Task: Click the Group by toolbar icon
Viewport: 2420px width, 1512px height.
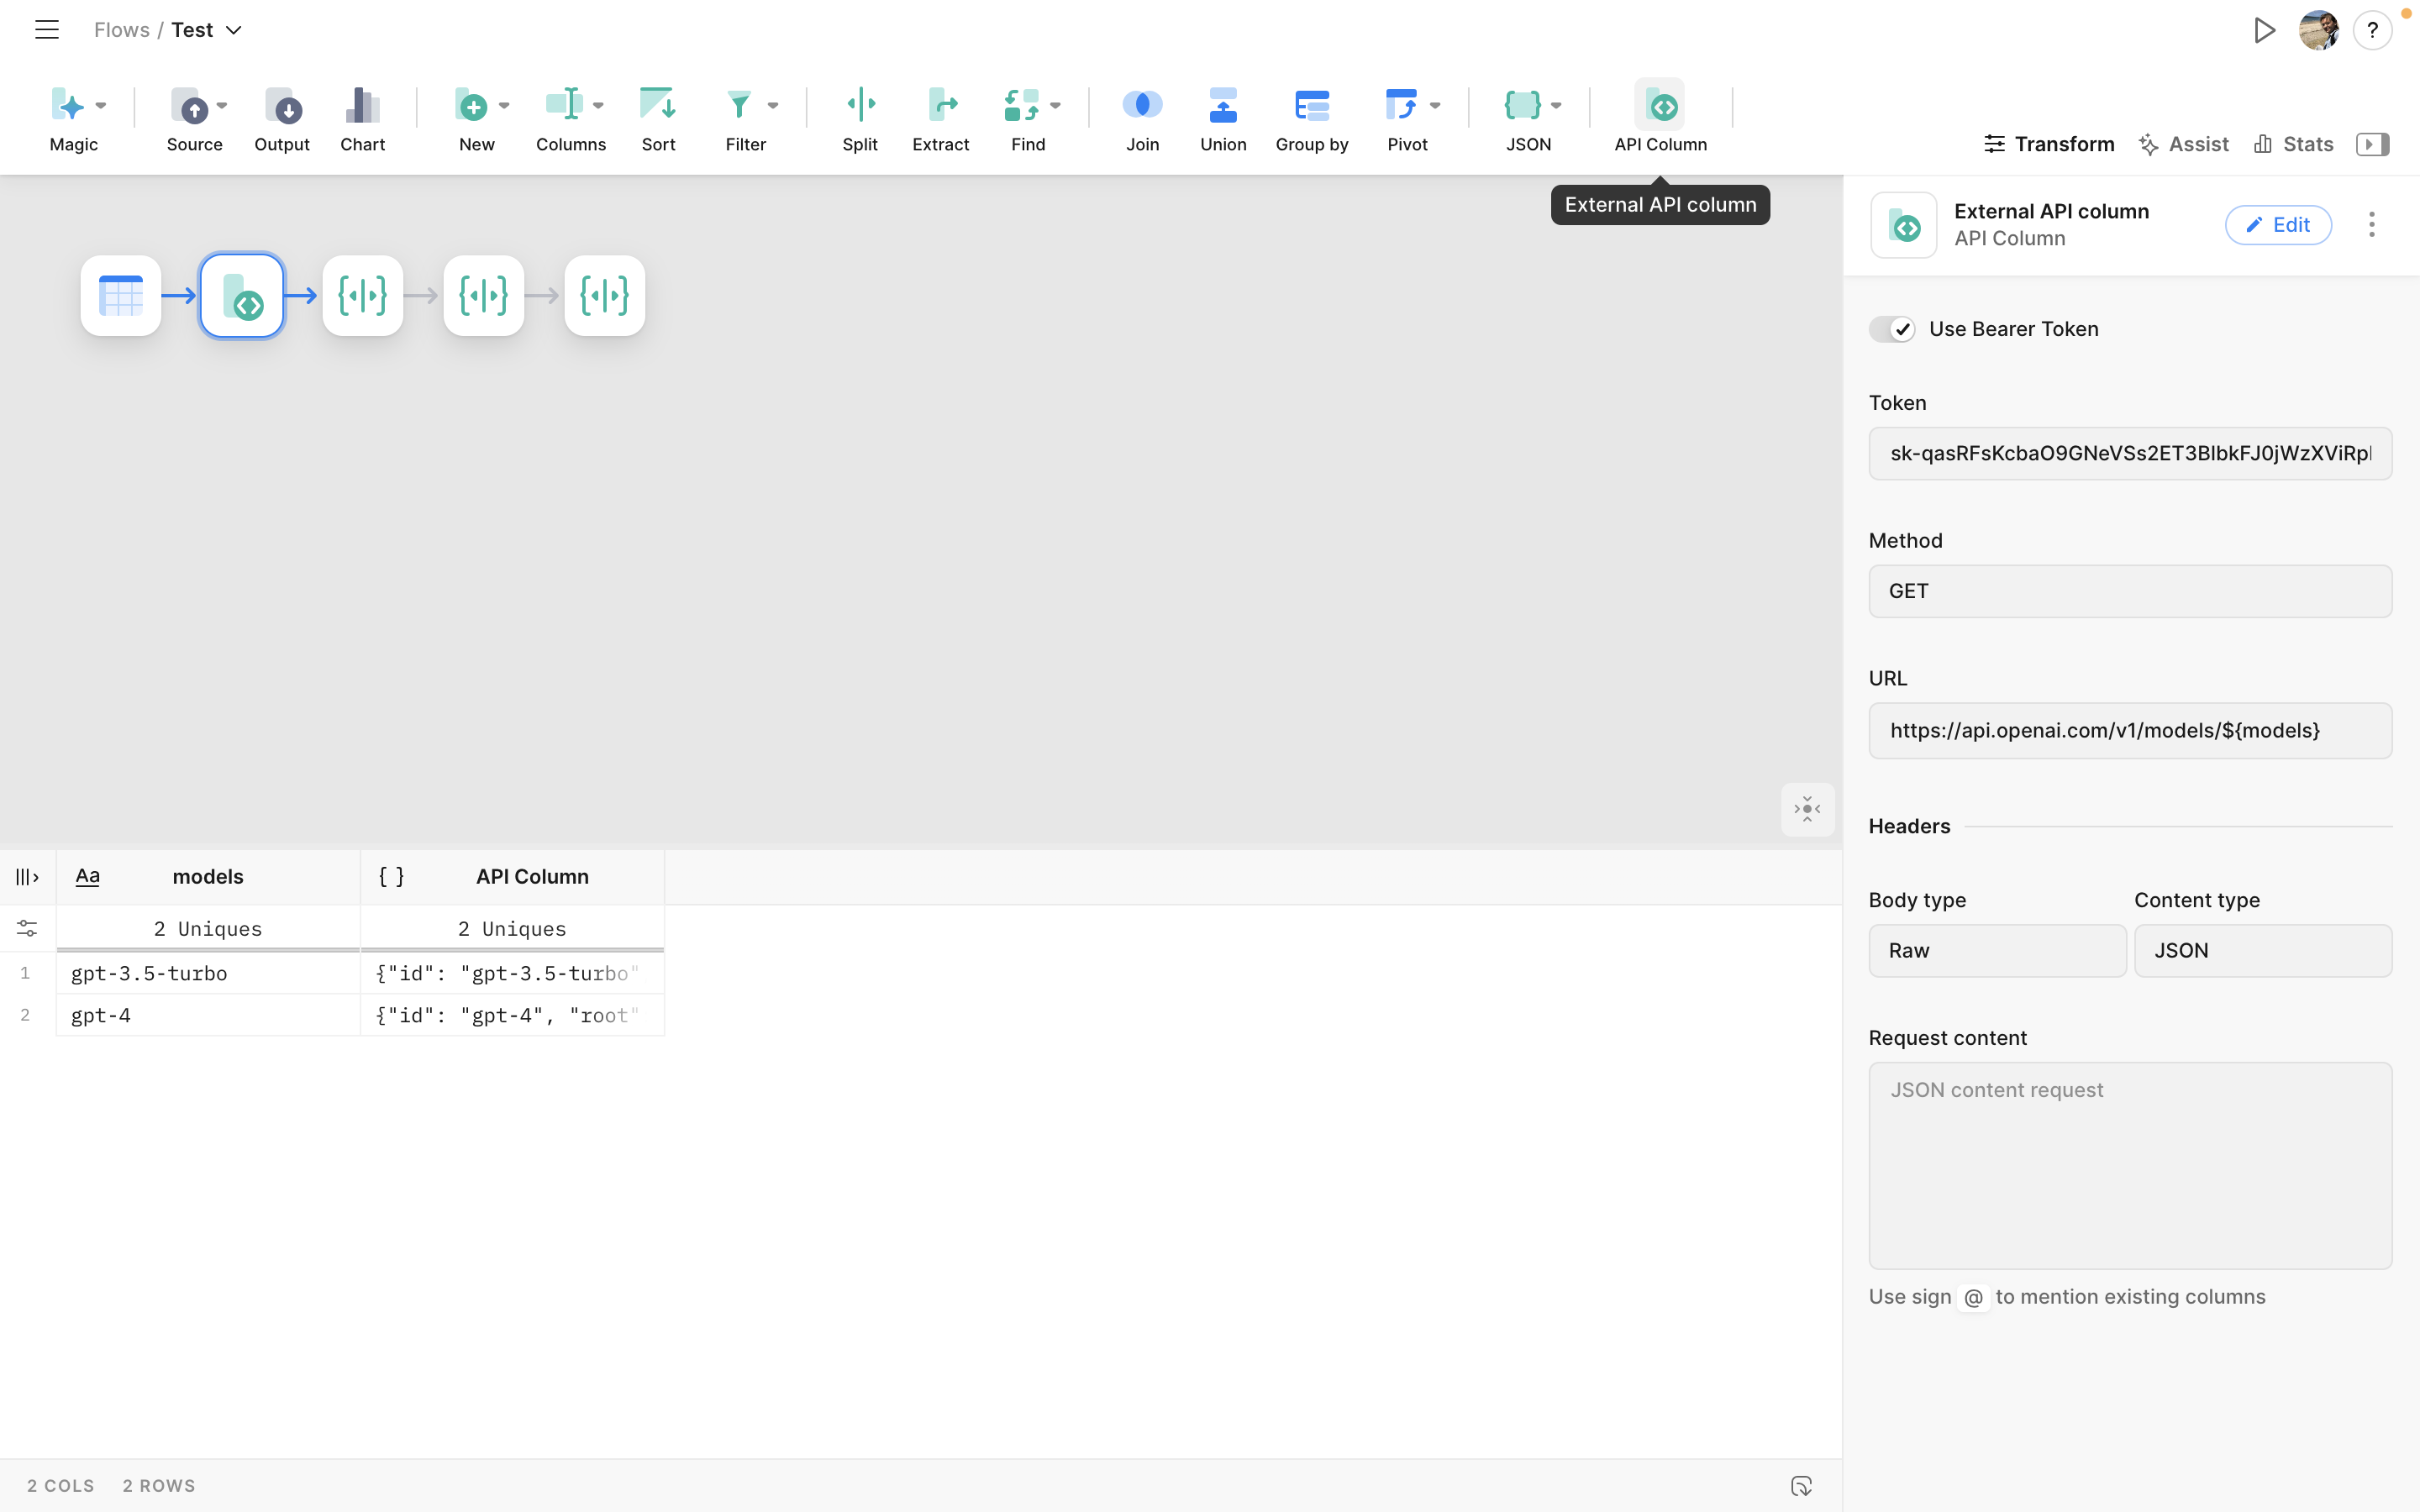Action: point(1311,105)
